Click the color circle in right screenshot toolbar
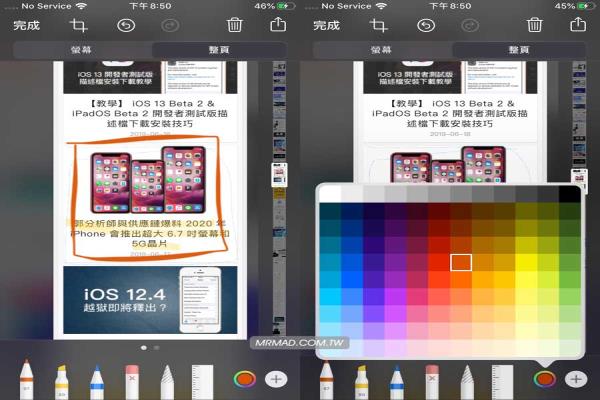Screen dimensions: 600x400 545,379
